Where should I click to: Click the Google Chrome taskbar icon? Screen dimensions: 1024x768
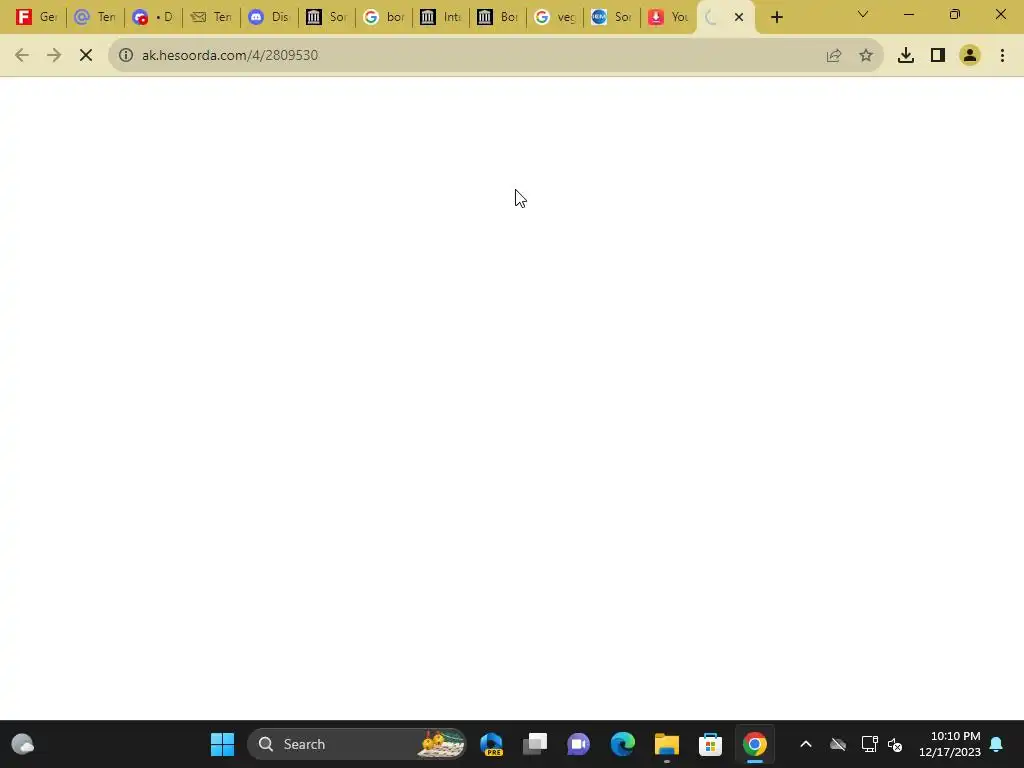pos(754,744)
